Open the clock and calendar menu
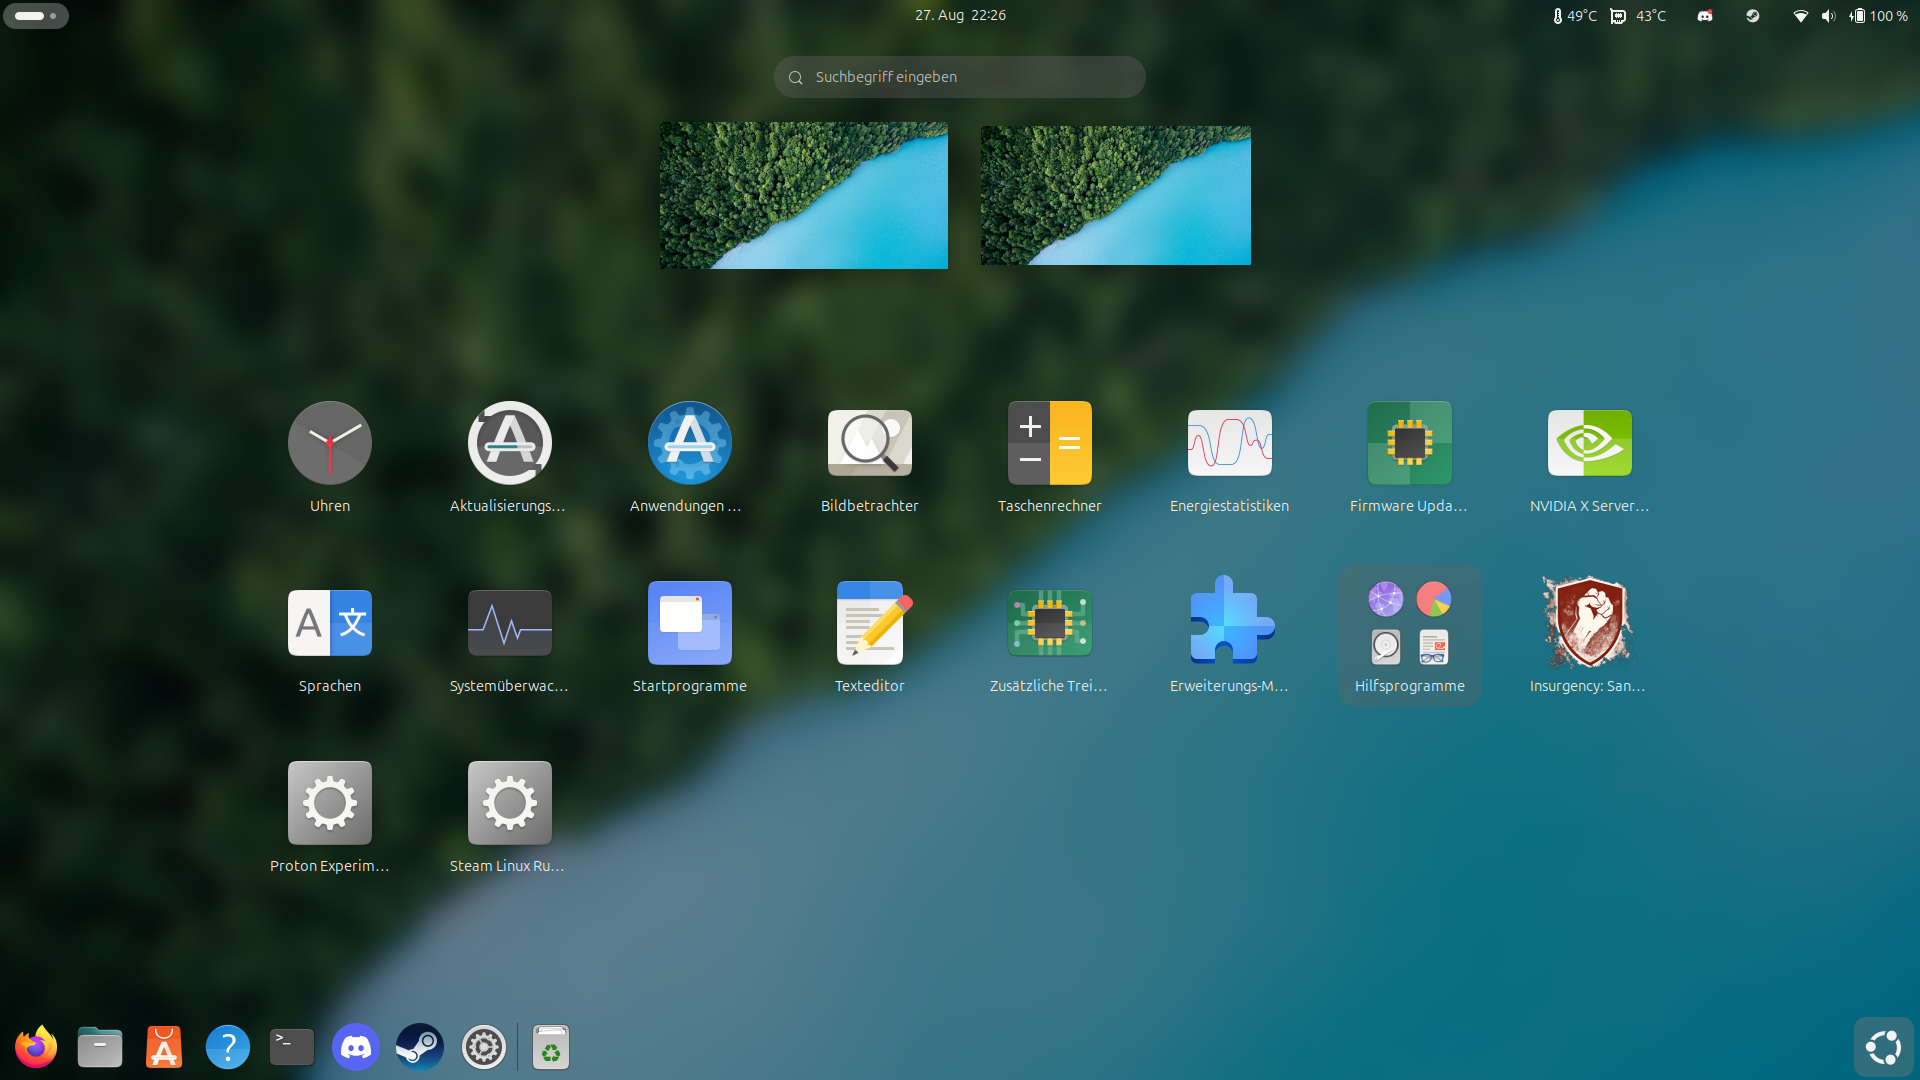This screenshot has width=1920, height=1080. click(x=960, y=15)
